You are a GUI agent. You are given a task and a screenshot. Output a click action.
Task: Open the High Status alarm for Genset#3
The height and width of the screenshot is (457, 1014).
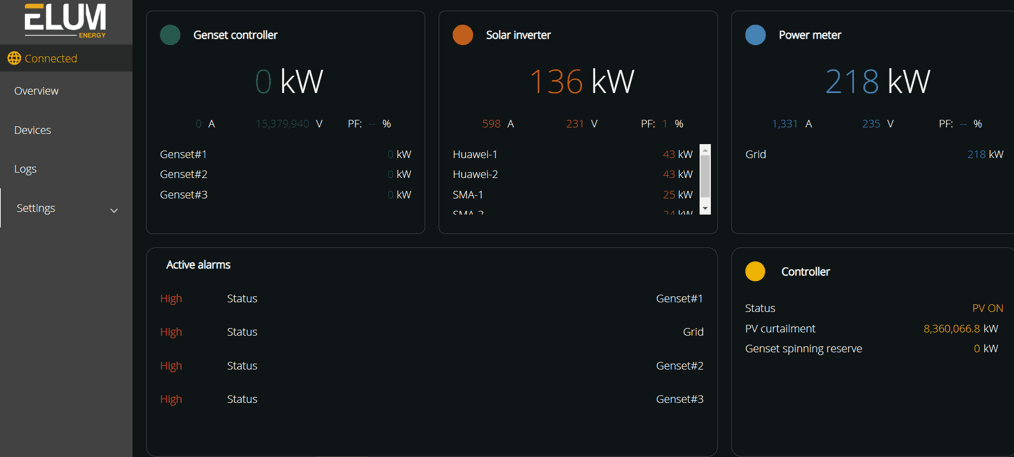click(432, 399)
